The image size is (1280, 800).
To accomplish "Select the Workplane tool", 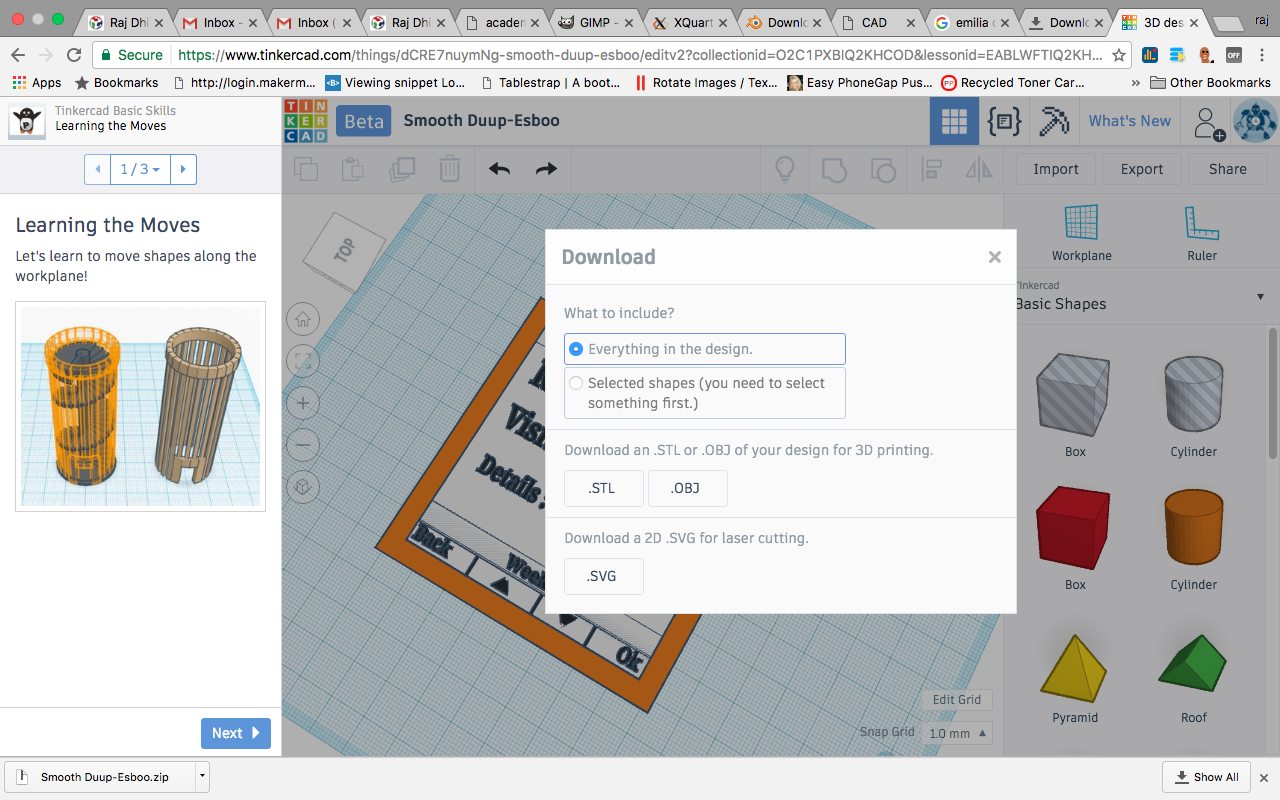I will (1081, 233).
